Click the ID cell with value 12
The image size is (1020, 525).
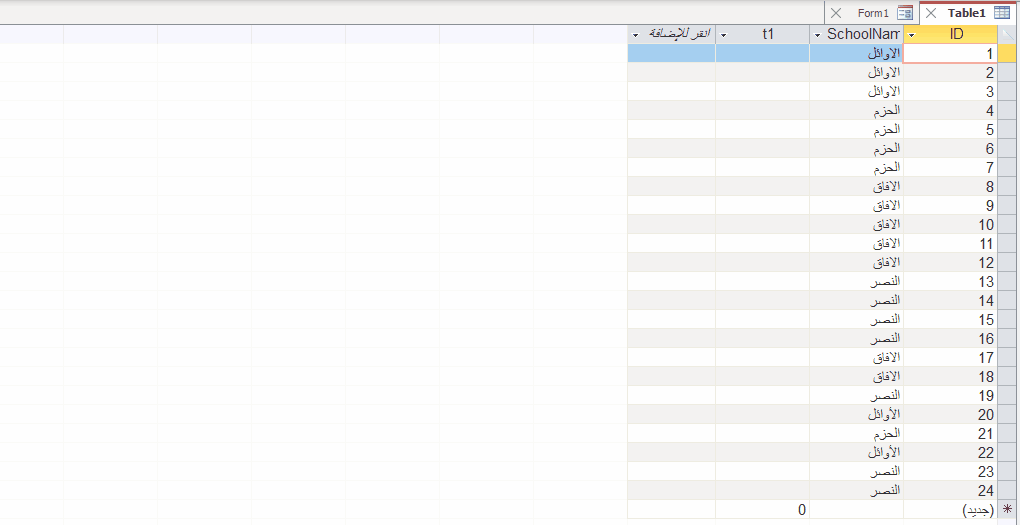click(950, 262)
